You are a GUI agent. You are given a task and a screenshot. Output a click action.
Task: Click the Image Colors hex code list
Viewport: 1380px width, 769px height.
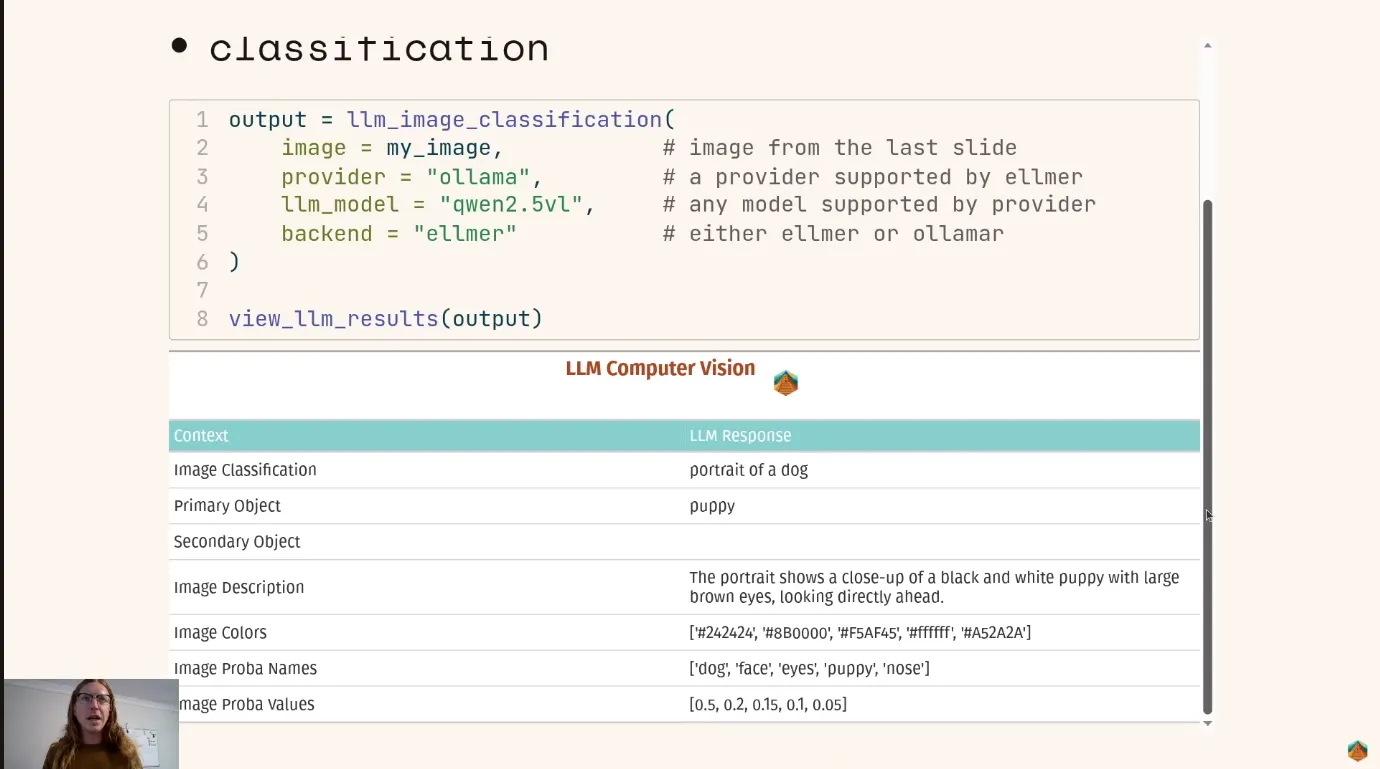(860, 633)
